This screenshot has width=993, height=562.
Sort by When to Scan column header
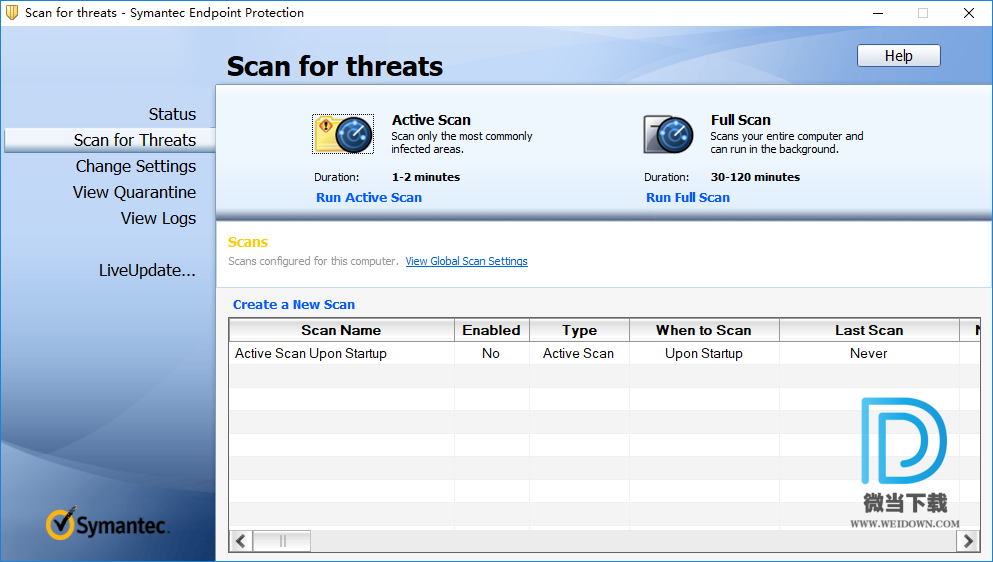click(704, 330)
